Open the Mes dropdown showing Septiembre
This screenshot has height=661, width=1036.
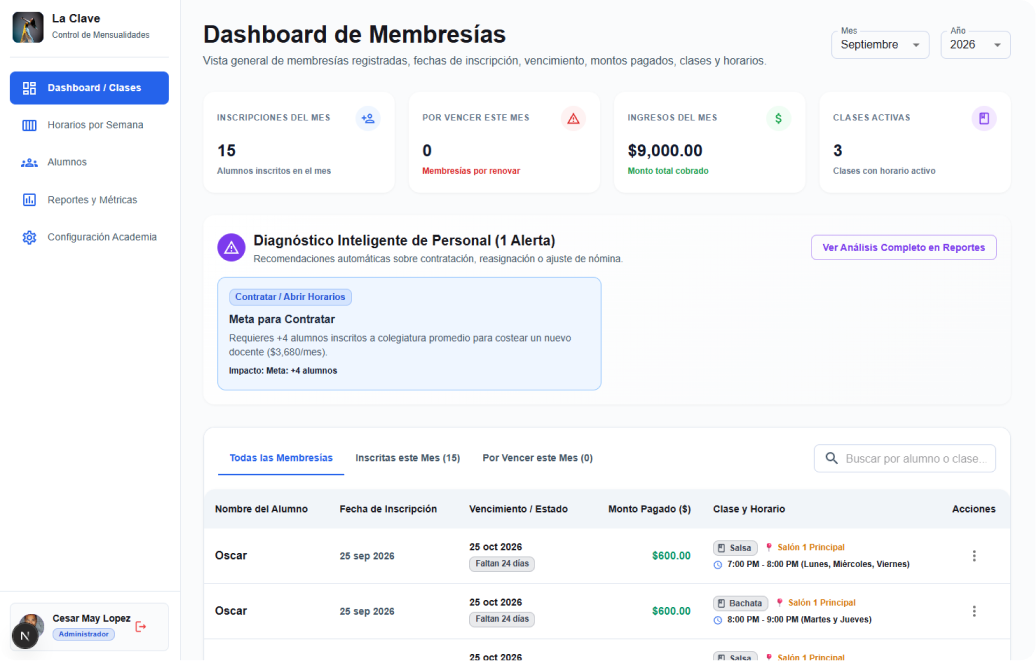(880, 45)
